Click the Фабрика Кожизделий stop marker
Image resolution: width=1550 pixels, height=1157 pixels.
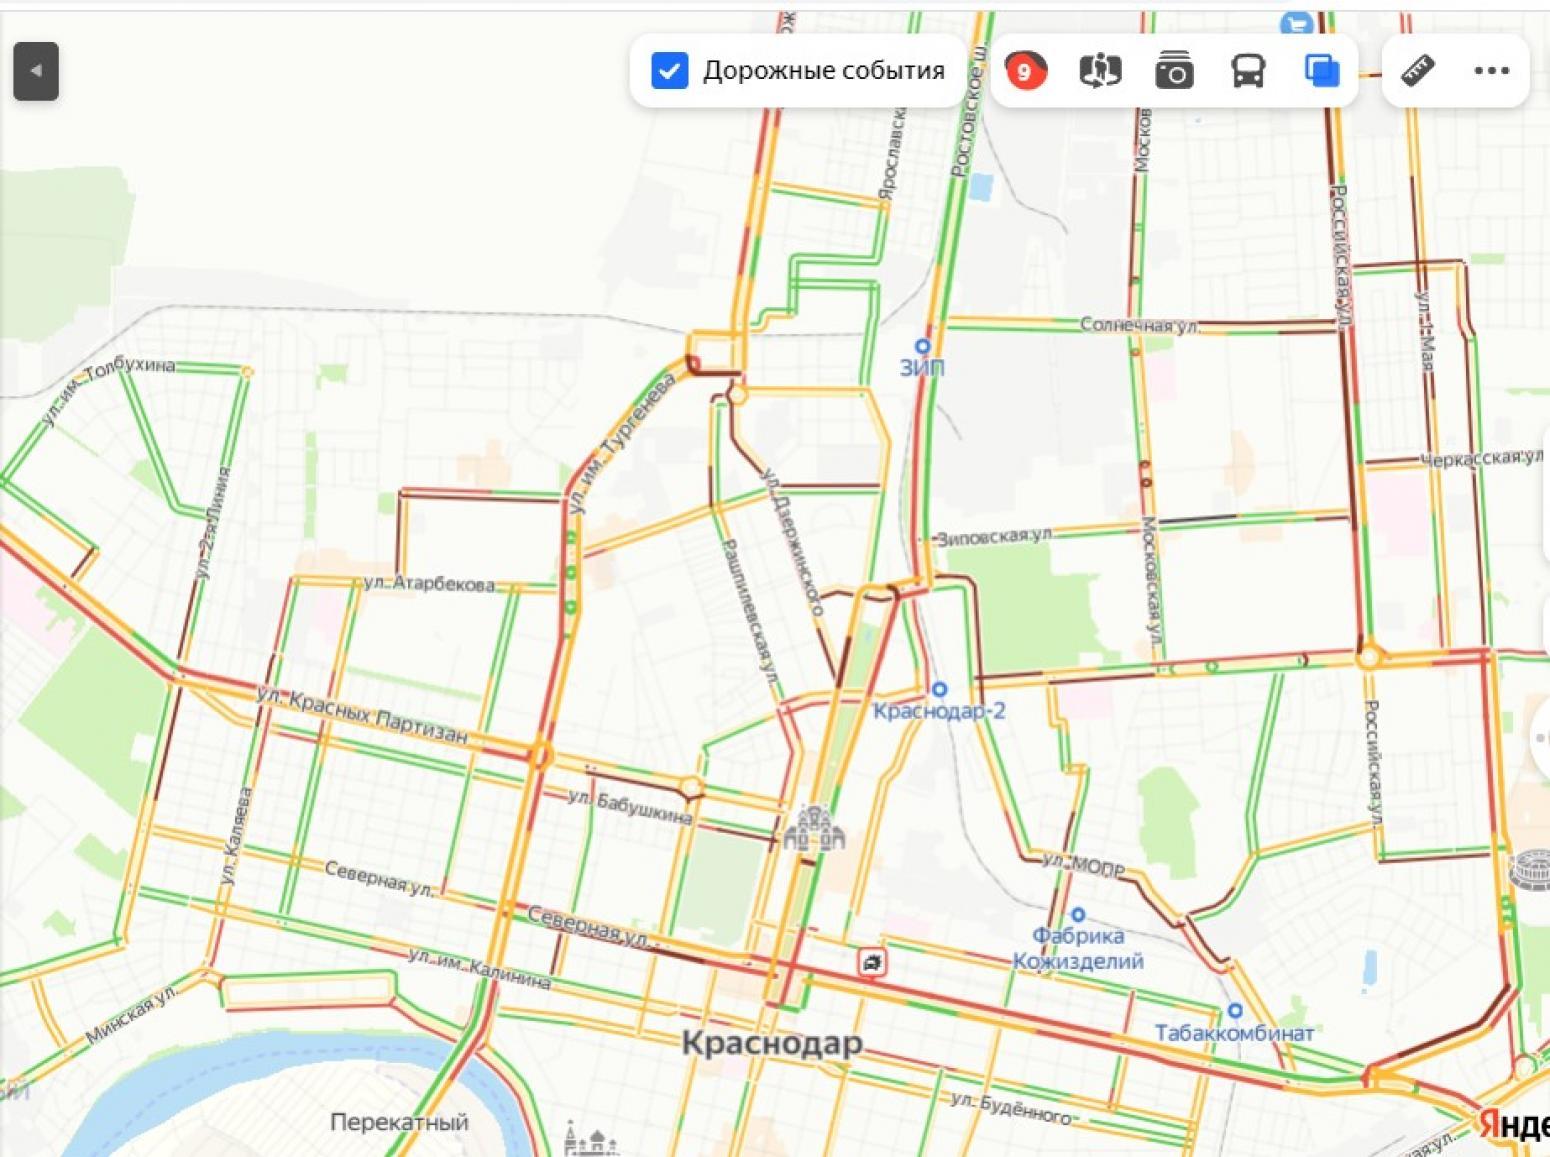point(1078,914)
